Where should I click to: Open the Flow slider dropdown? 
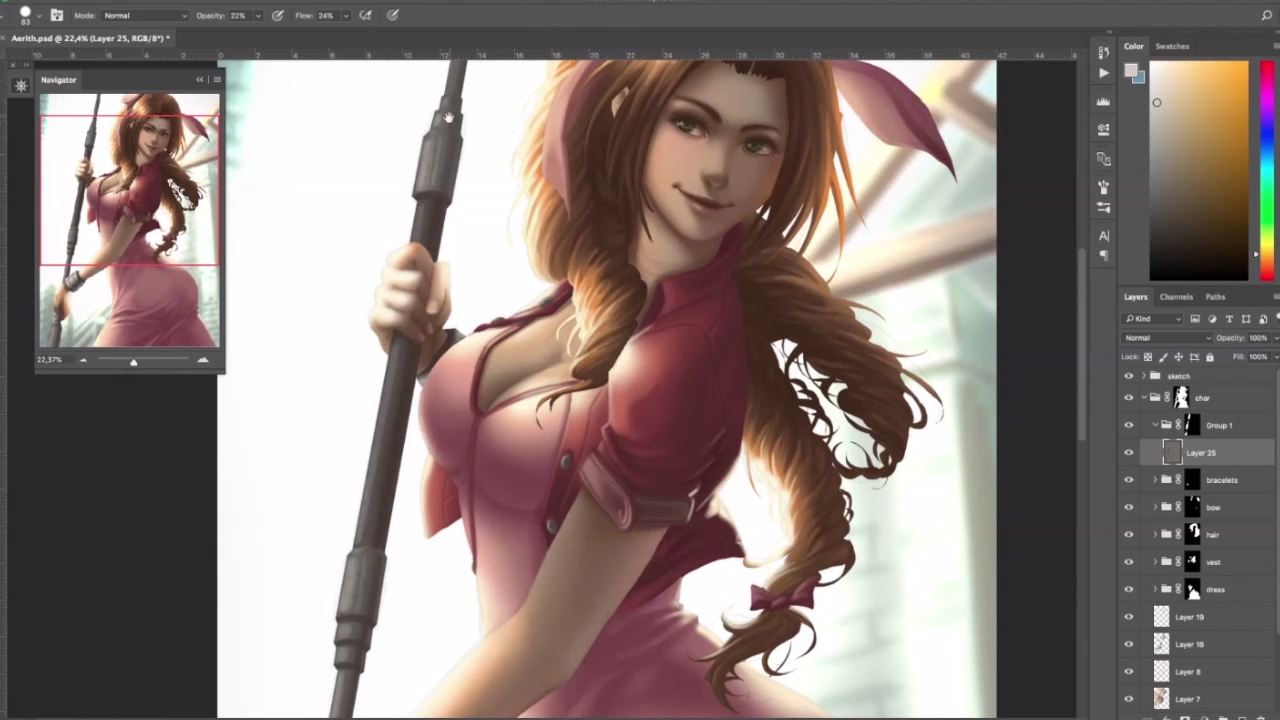pos(346,15)
